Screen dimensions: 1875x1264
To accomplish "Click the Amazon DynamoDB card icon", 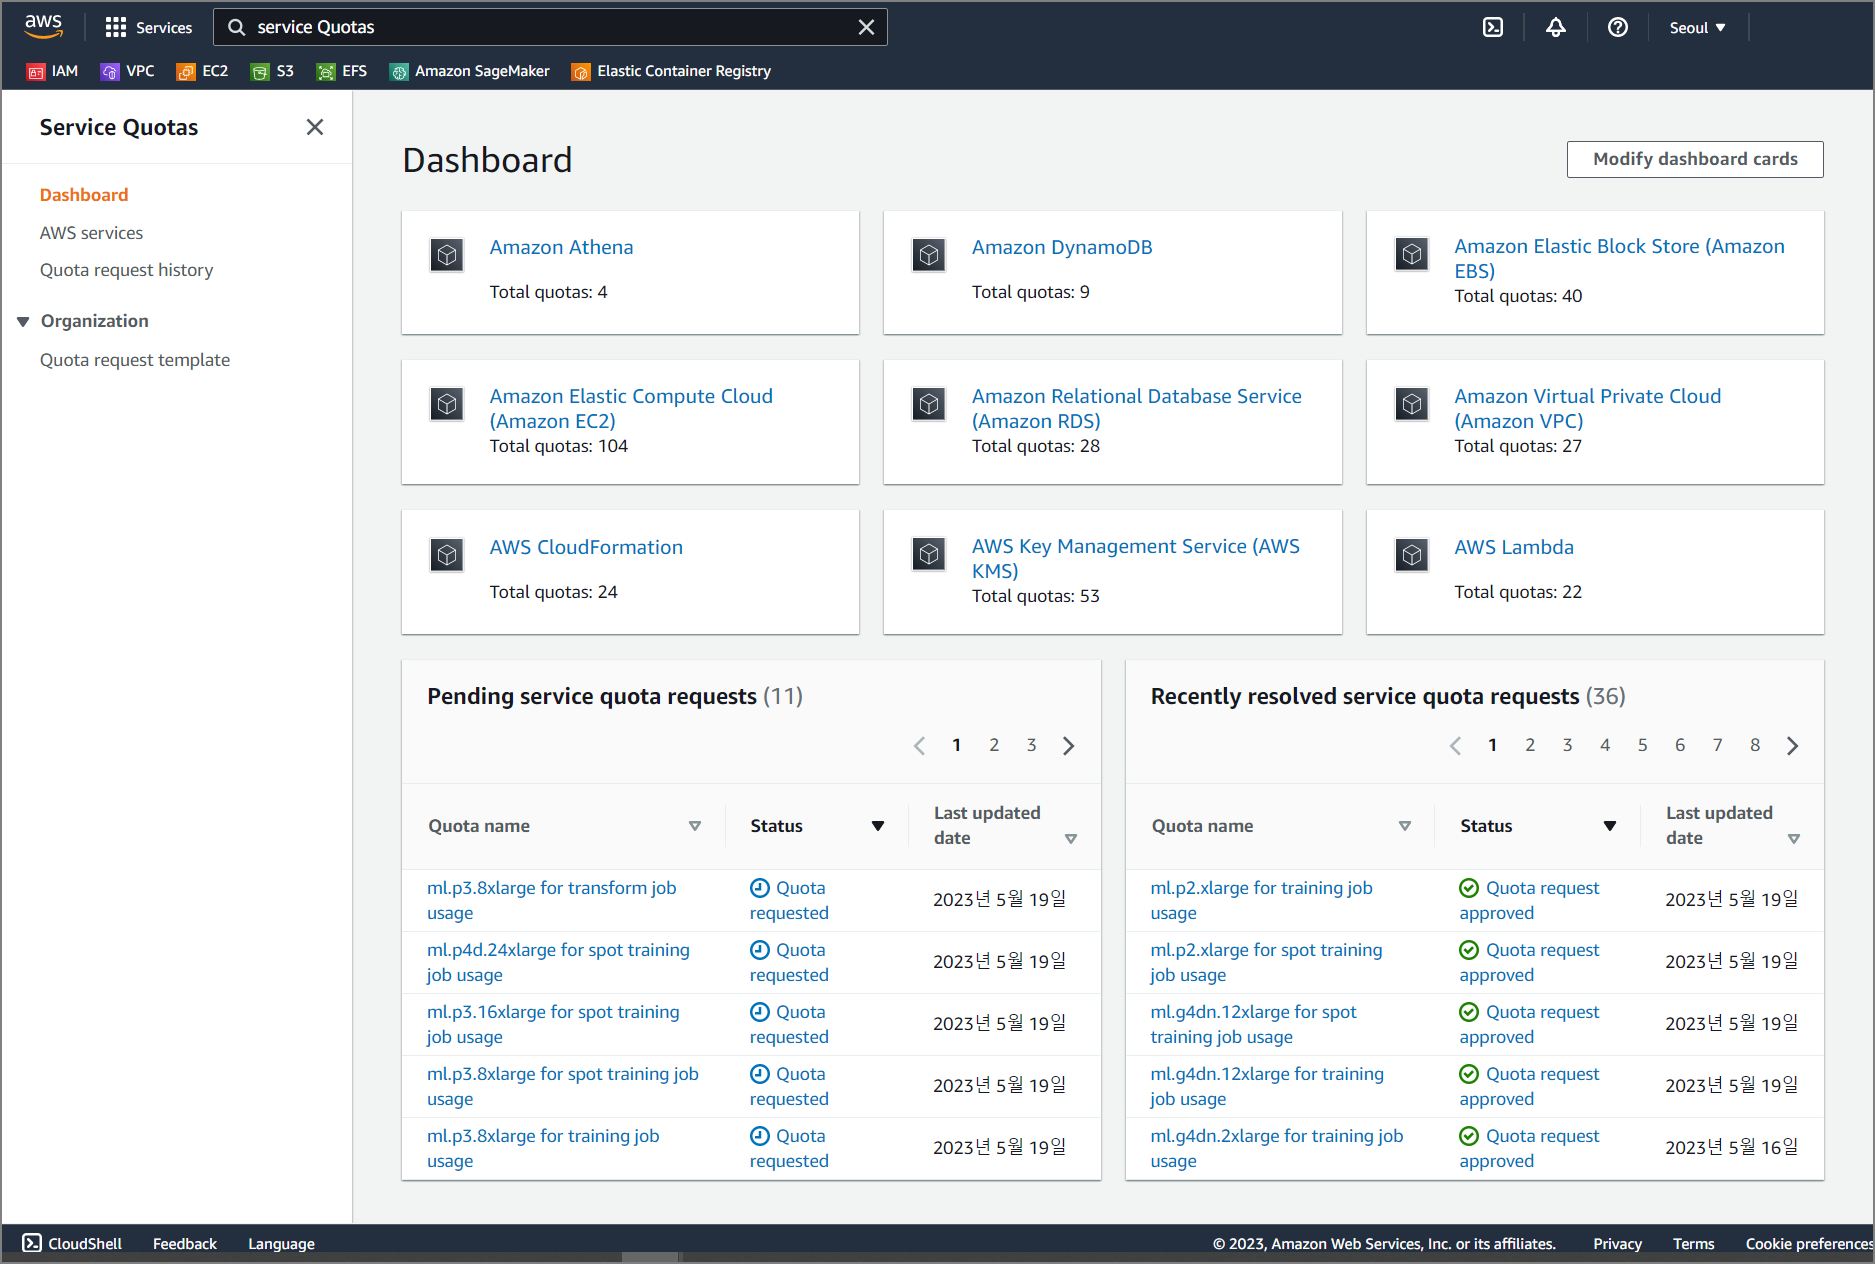I will tap(929, 256).
